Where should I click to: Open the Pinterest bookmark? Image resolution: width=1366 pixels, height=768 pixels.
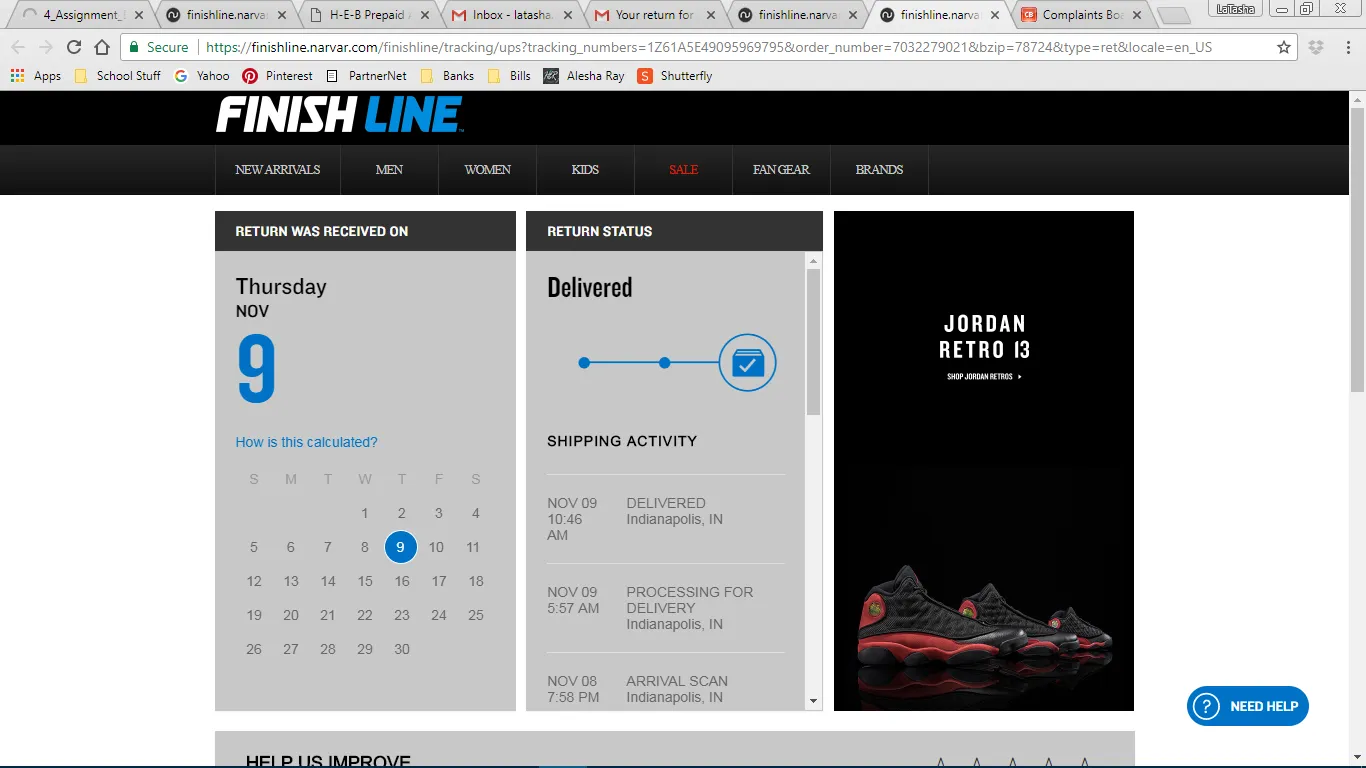click(277, 76)
